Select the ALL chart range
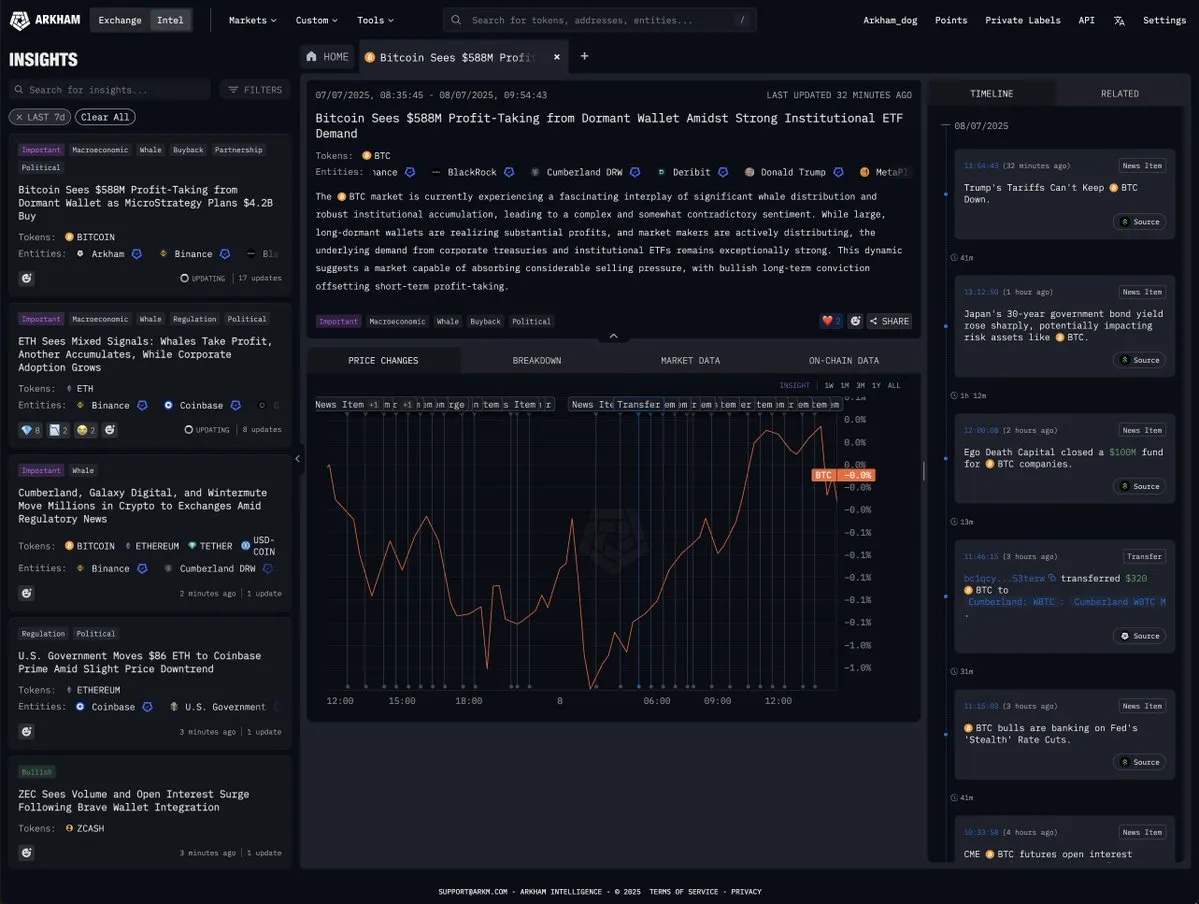Screen dimensions: 1199x904 pos(894,385)
